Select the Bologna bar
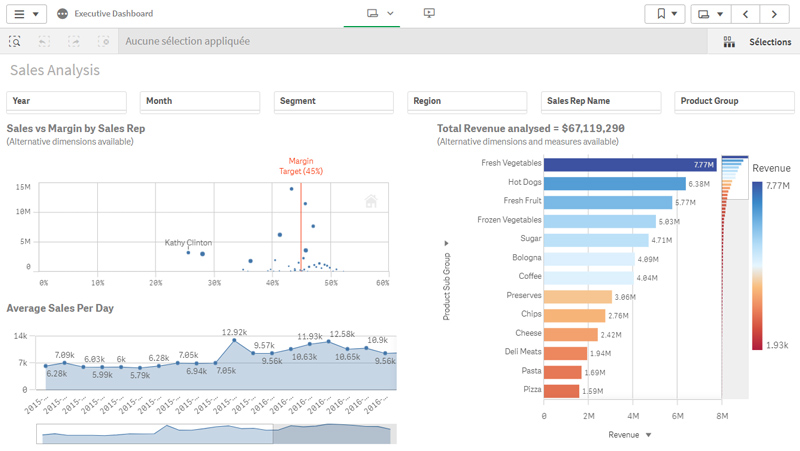Image resolution: width=800 pixels, height=451 pixels. [589, 259]
